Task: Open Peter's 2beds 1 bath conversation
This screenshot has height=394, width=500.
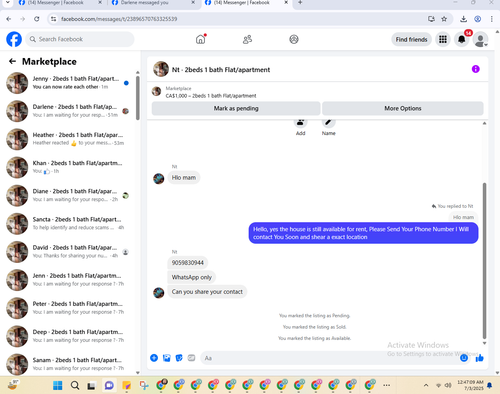Action: tap(68, 308)
